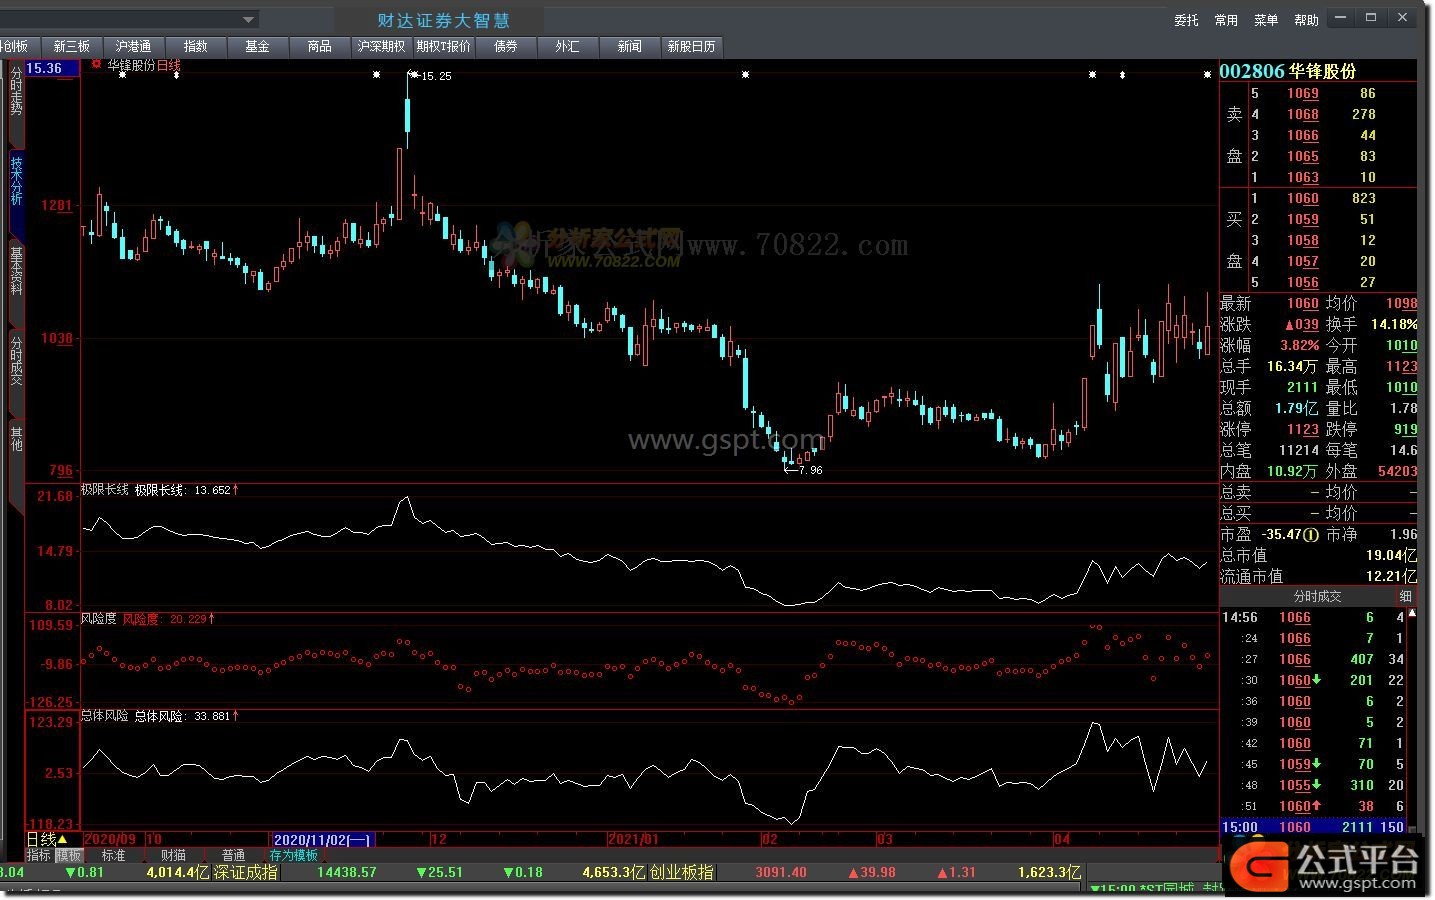Open the 基本资料 side tab
The height and width of the screenshot is (900, 1435).
coord(16,270)
